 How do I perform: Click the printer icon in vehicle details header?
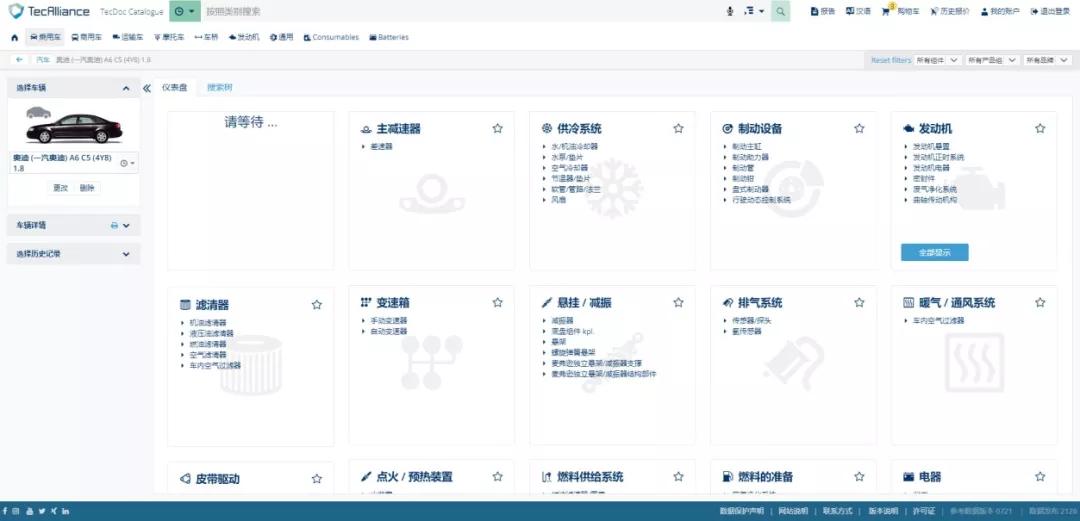pyautogui.click(x=114, y=225)
